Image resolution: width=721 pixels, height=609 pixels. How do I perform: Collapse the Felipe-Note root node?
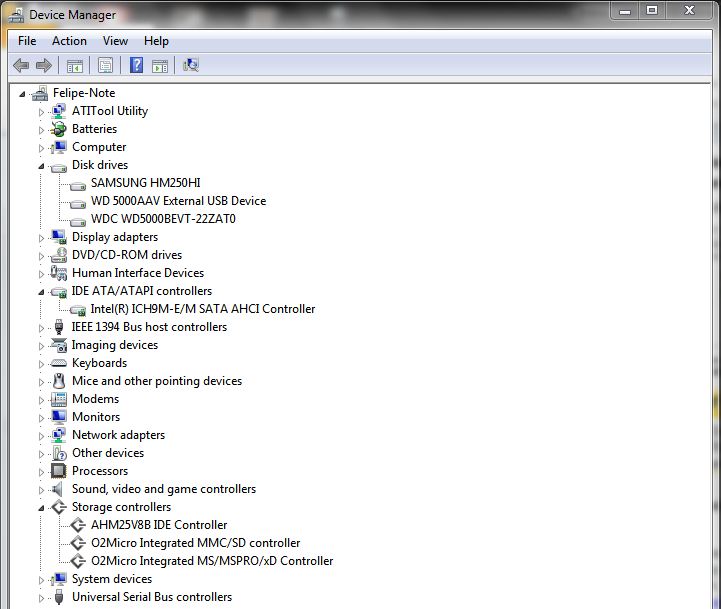22,94
